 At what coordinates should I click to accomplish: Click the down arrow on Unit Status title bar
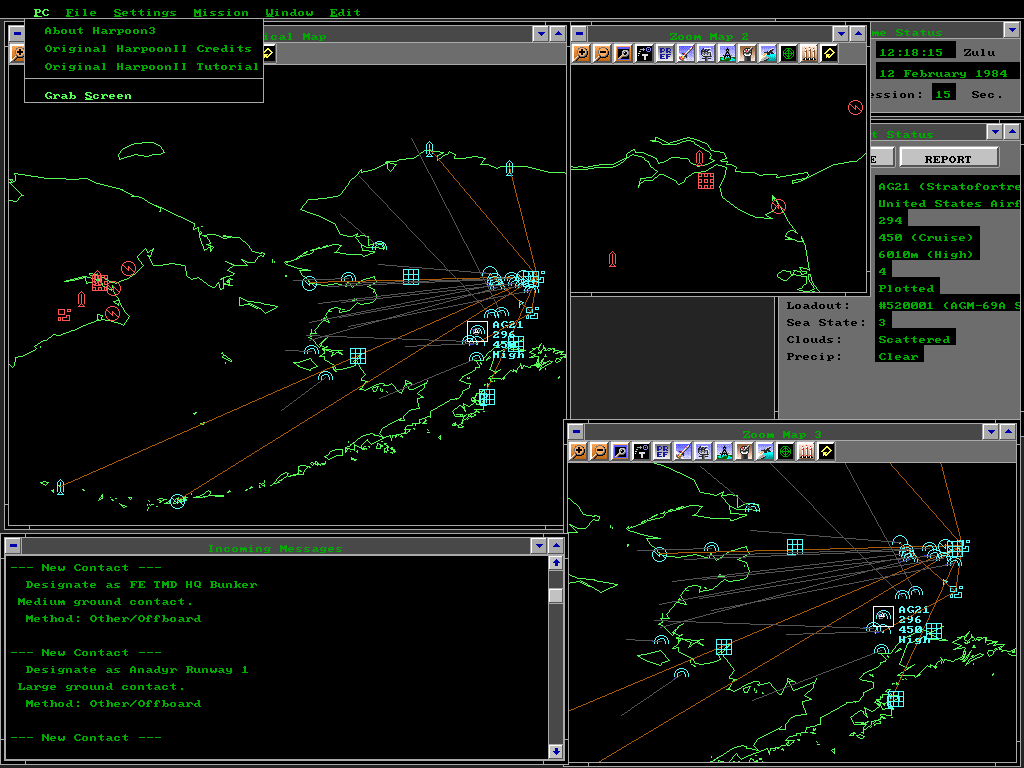tap(995, 132)
